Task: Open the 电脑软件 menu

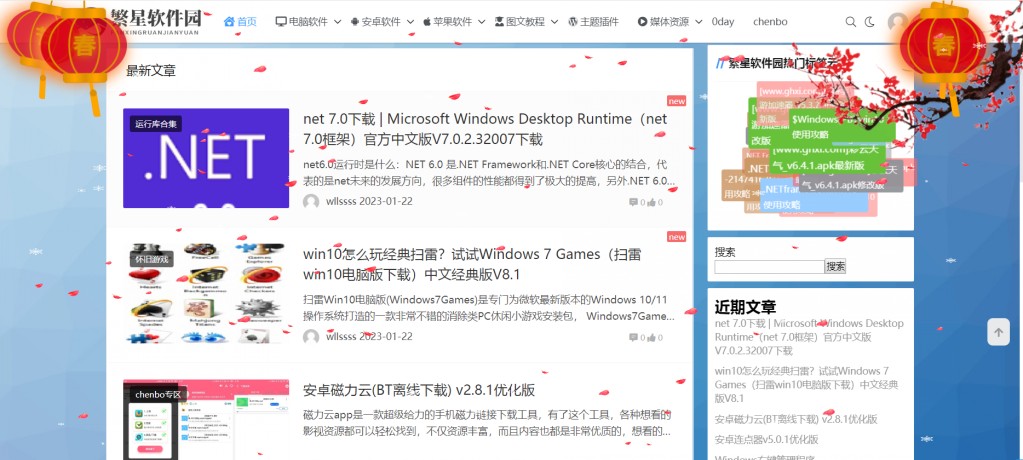Action: click(301, 22)
